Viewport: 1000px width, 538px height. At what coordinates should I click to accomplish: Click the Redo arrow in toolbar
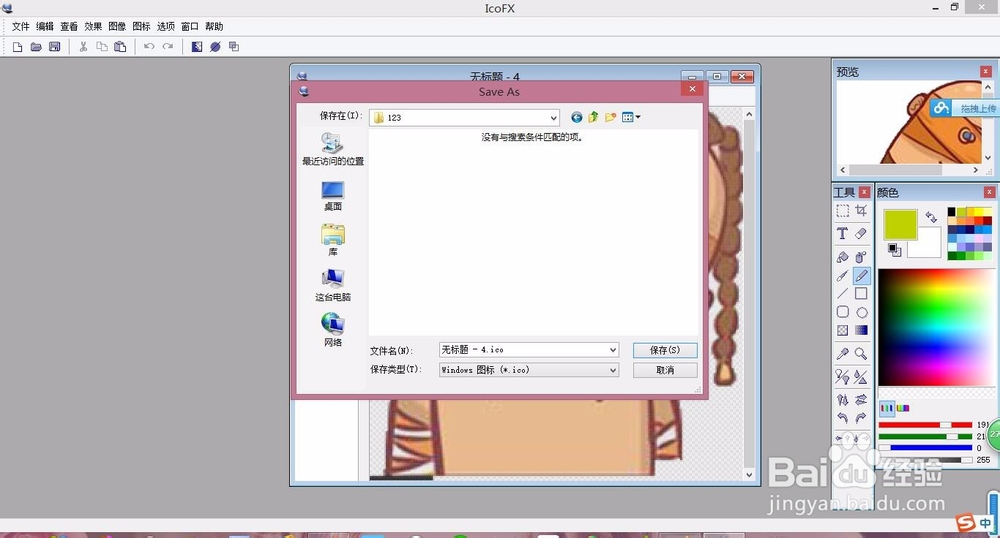click(x=168, y=47)
